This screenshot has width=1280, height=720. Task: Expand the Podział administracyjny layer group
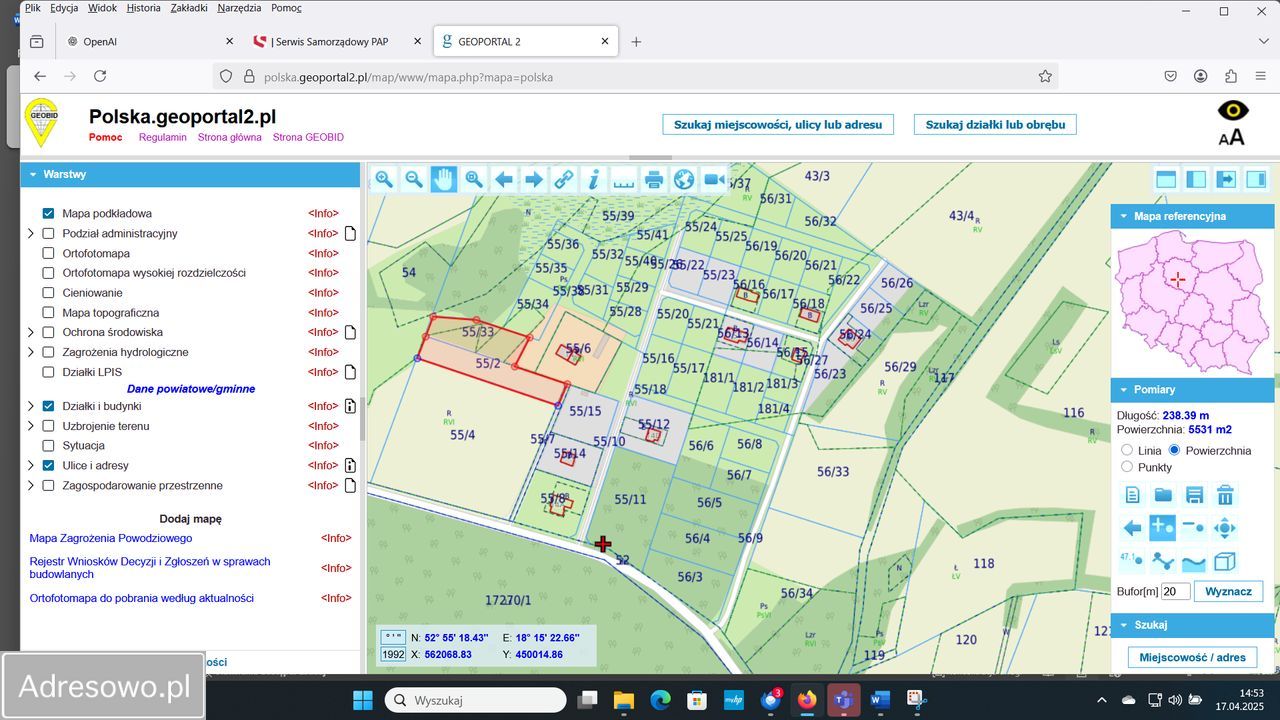point(31,233)
